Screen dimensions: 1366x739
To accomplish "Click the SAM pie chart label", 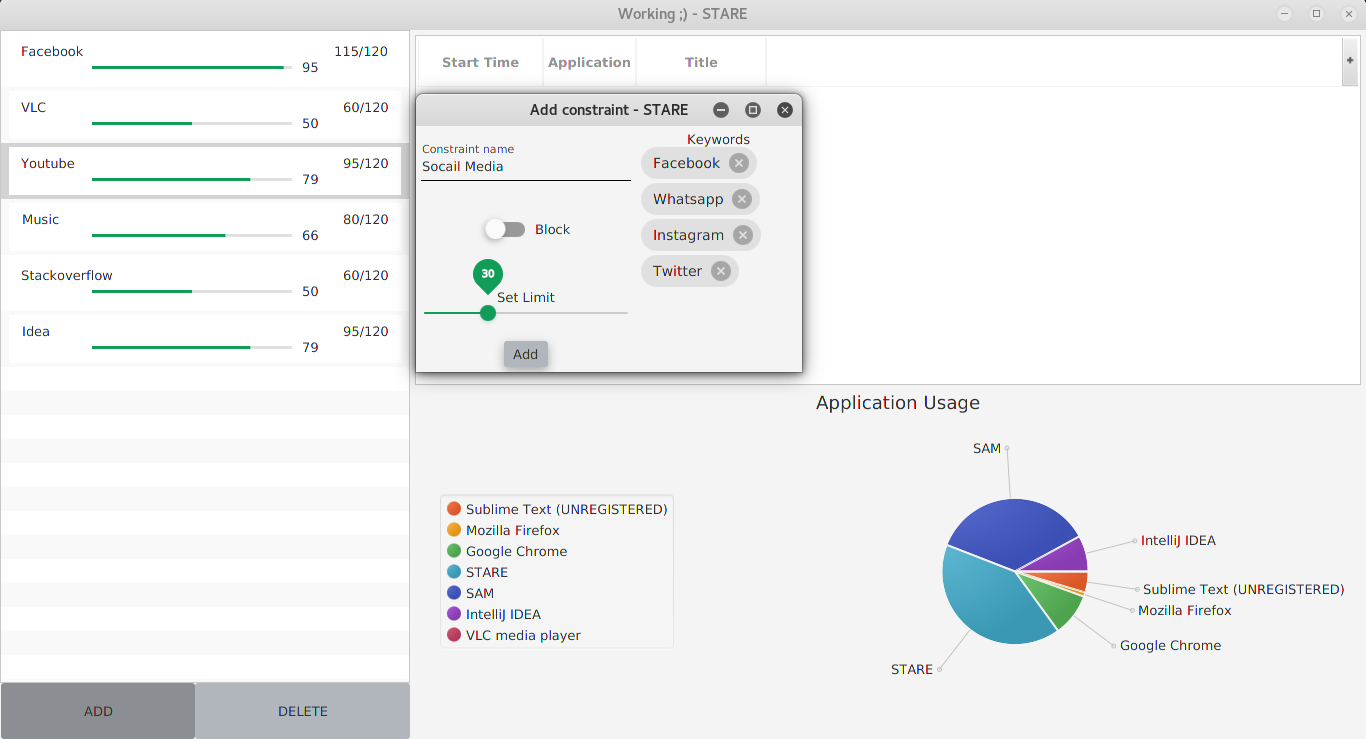I will click(987, 448).
